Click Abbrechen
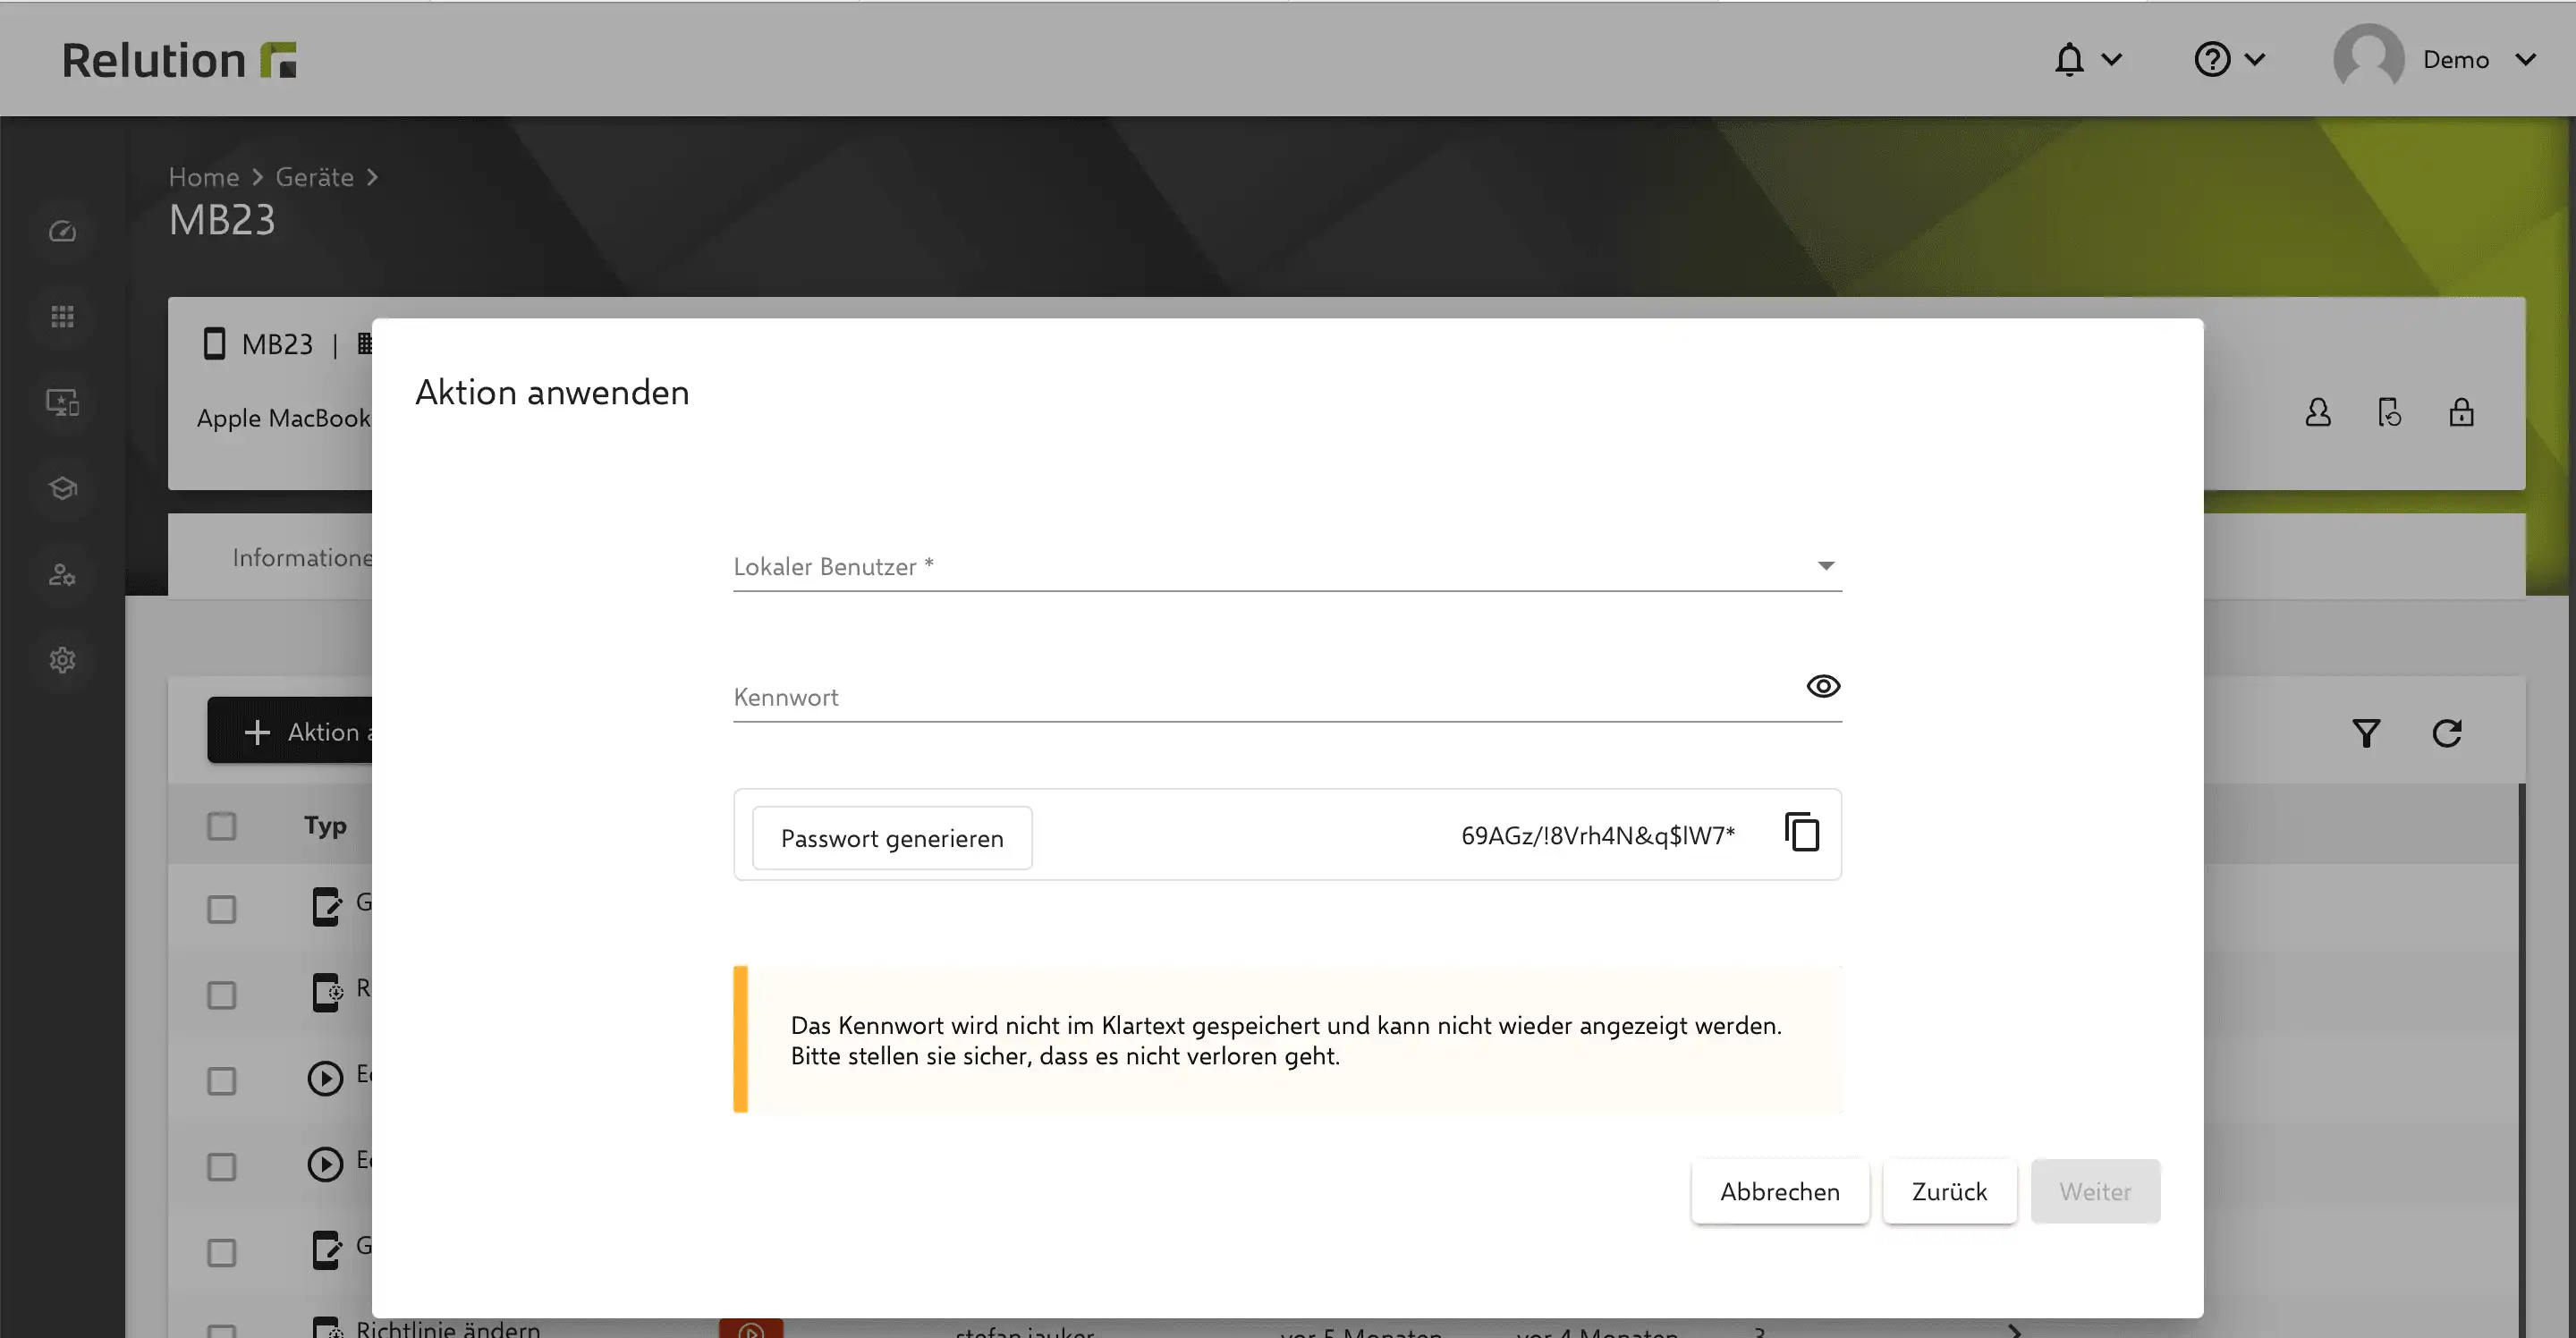This screenshot has width=2576, height=1338. [1780, 1191]
